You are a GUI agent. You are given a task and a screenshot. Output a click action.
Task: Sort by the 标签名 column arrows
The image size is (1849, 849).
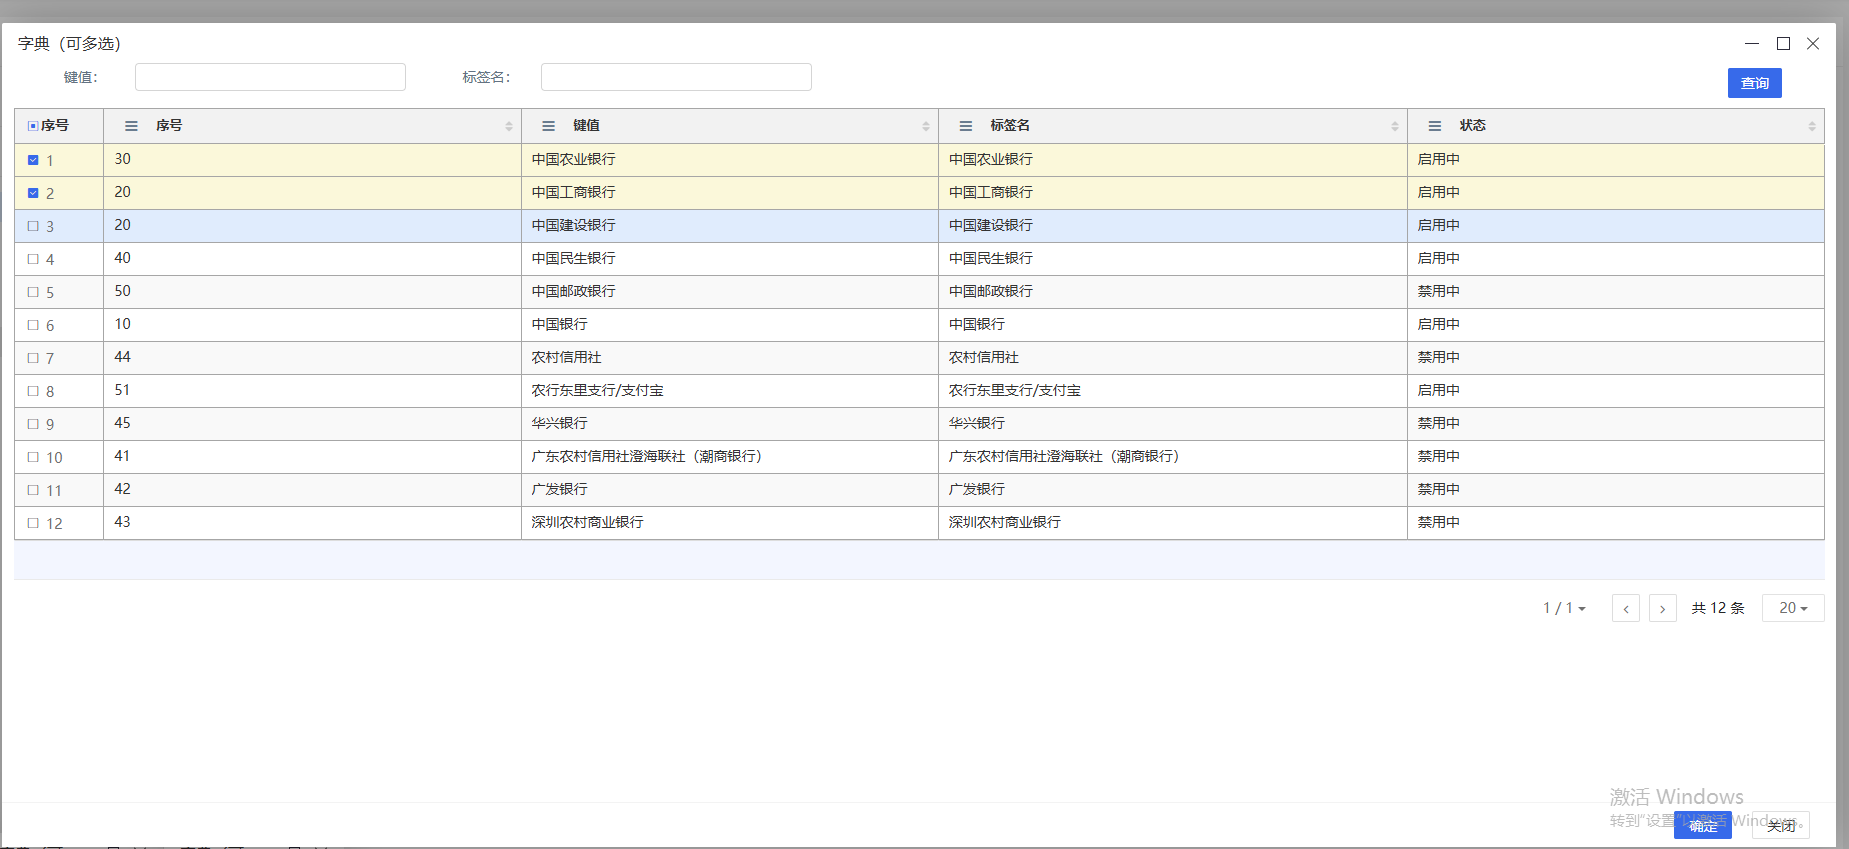(x=1395, y=126)
